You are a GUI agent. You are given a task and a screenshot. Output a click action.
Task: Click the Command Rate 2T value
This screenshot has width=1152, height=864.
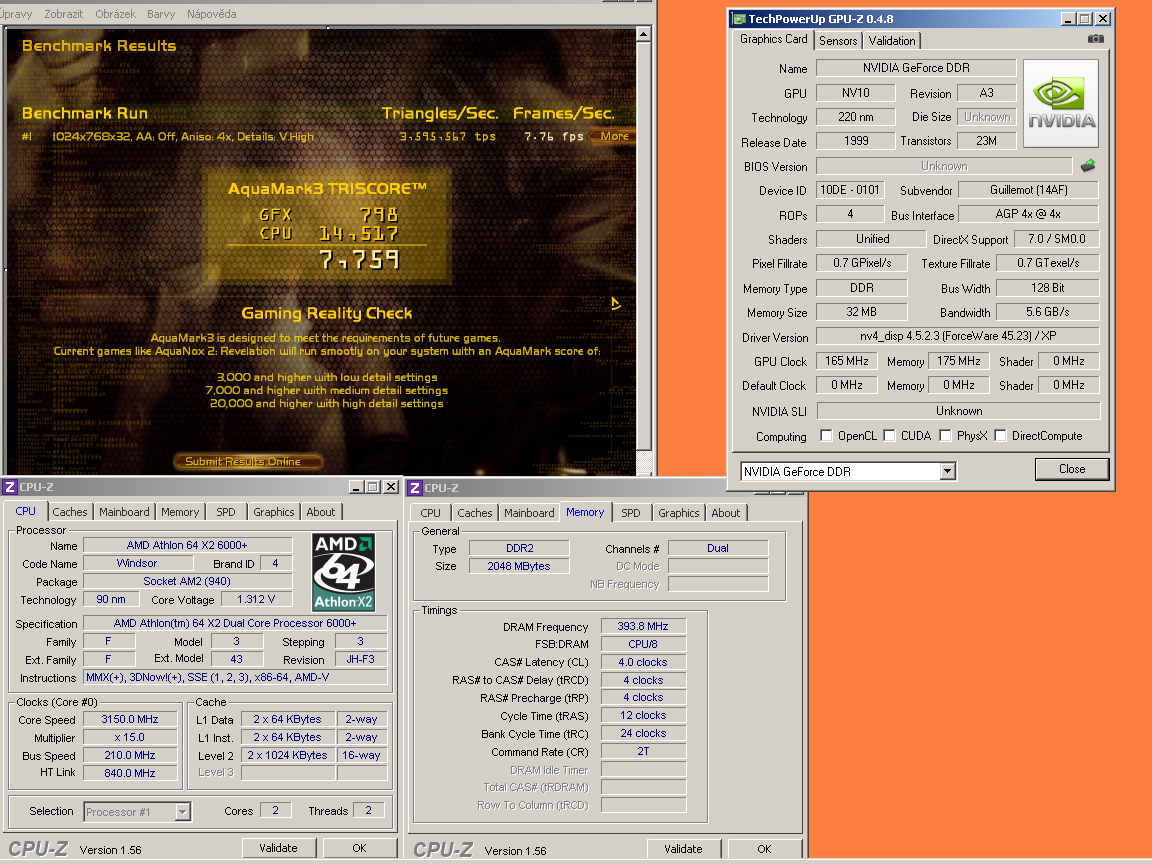pyautogui.click(x=643, y=752)
